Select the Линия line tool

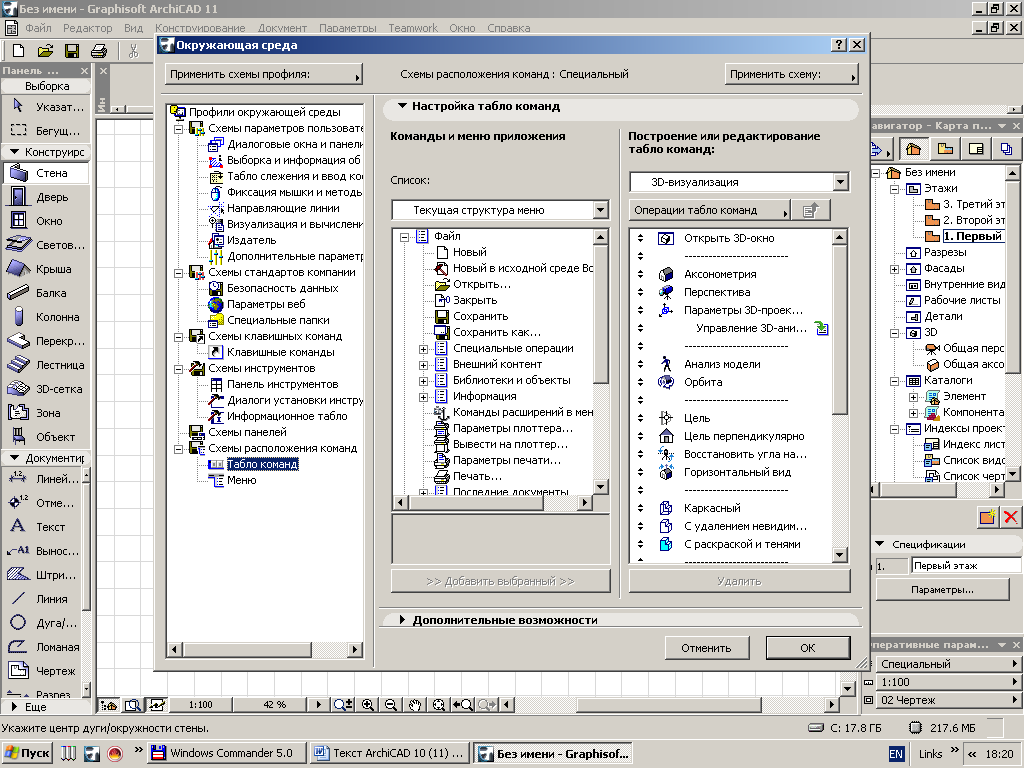[41, 599]
